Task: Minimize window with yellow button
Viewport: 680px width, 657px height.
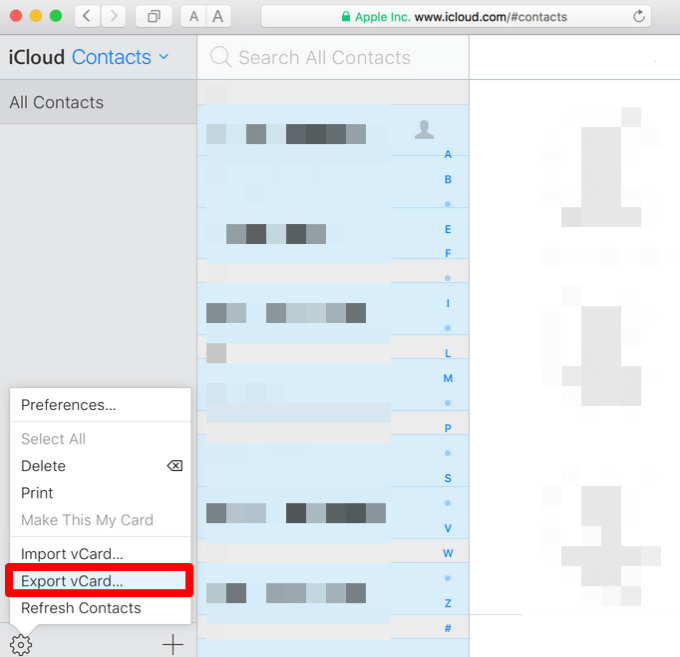Action: 36,16
